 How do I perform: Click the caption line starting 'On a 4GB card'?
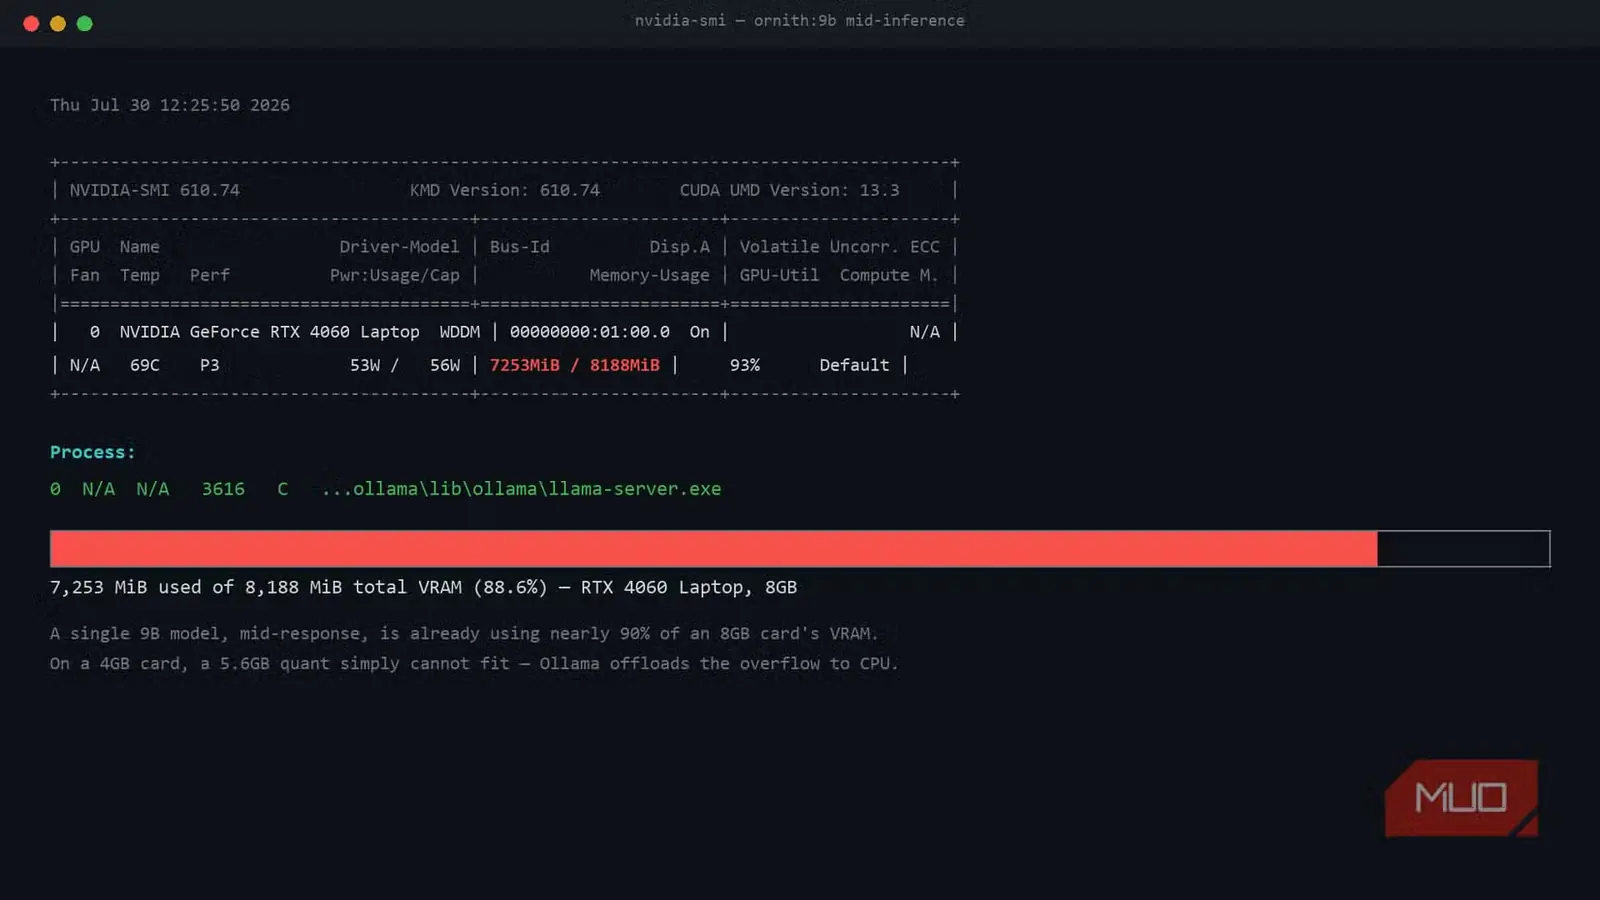coord(474,663)
